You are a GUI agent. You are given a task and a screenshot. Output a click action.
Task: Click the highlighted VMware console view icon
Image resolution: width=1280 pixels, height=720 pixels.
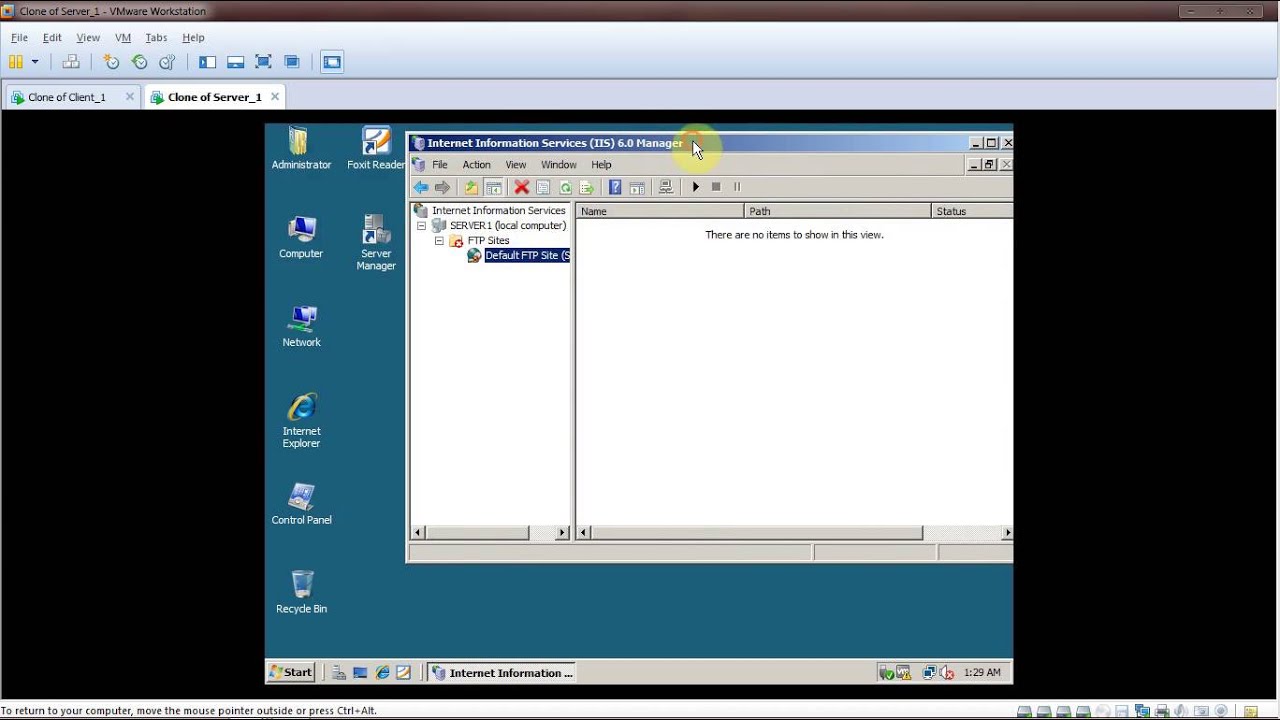pos(332,62)
